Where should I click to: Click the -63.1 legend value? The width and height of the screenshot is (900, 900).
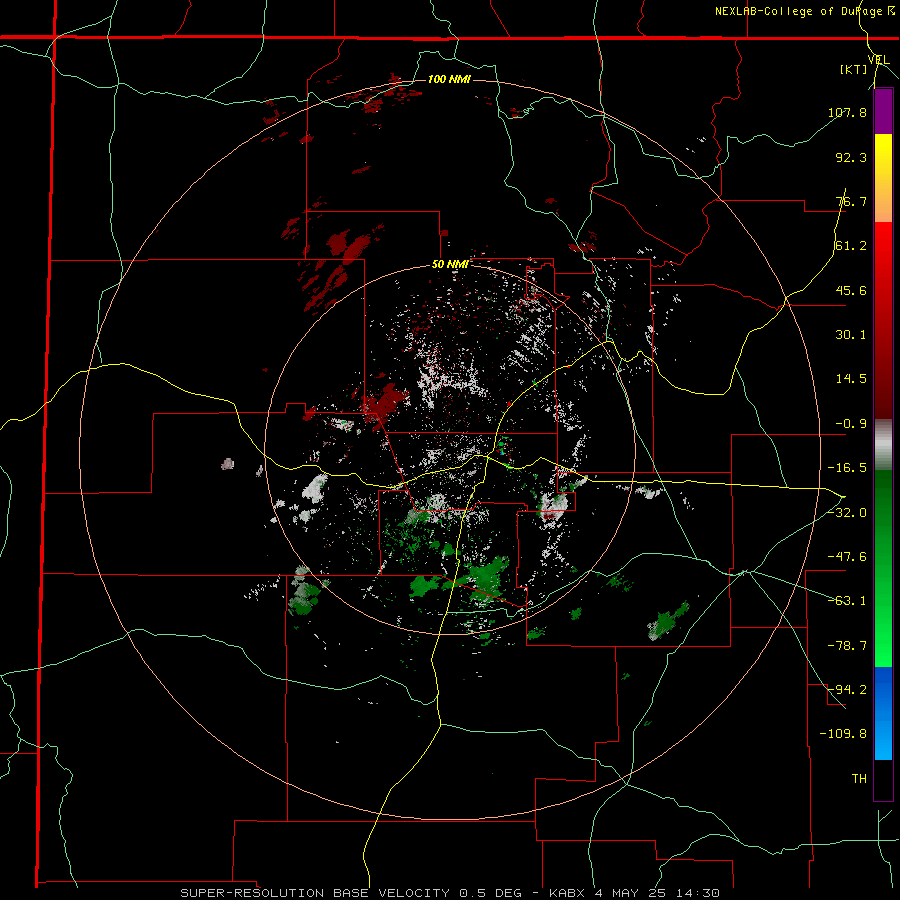(x=847, y=601)
